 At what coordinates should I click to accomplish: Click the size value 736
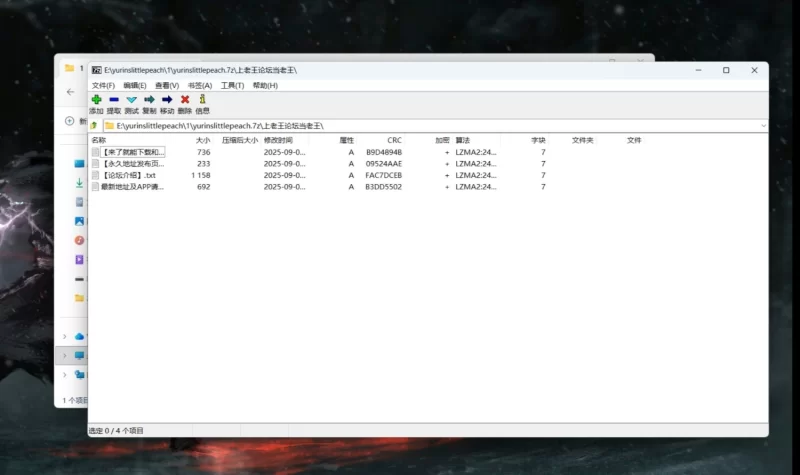204,152
